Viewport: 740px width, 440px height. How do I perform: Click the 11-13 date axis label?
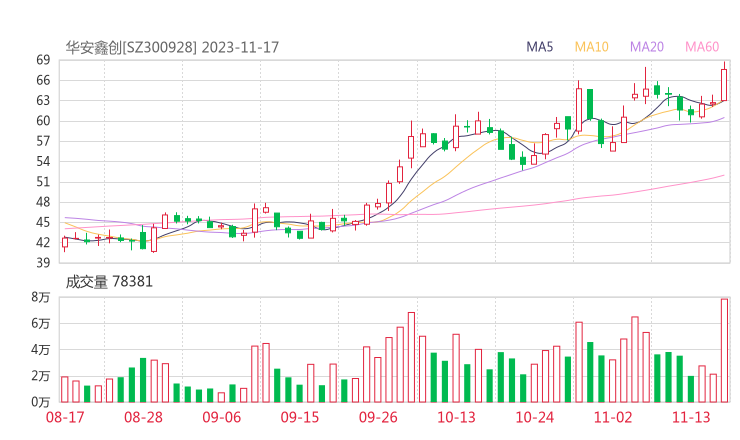tap(691, 417)
